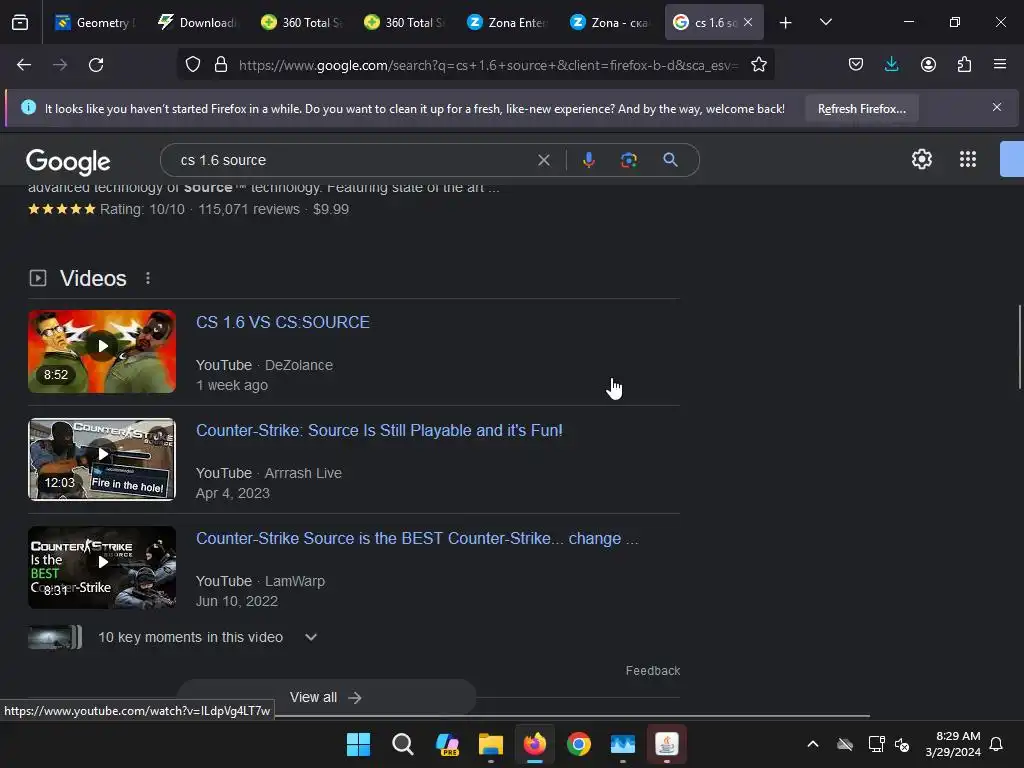Open the Firefox downloads panel
Image resolution: width=1024 pixels, height=768 pixels.
[891, 65]
